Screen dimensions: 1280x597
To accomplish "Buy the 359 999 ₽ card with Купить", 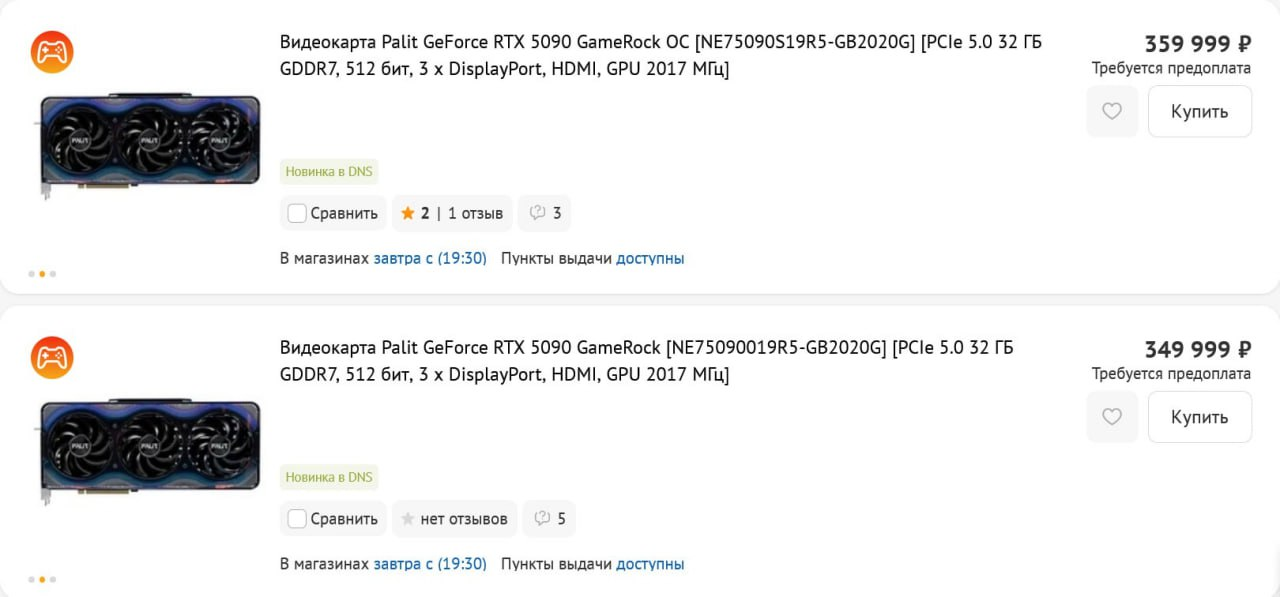I will click(1199, 111).
